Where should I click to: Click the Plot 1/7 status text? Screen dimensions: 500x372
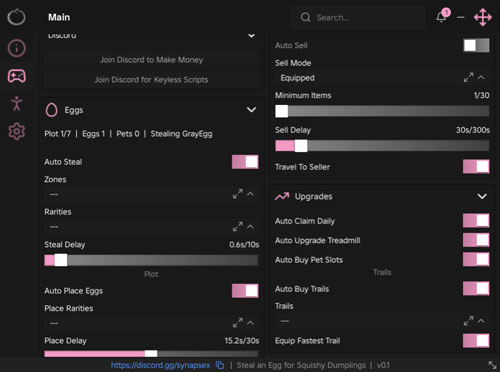[57, 134]
